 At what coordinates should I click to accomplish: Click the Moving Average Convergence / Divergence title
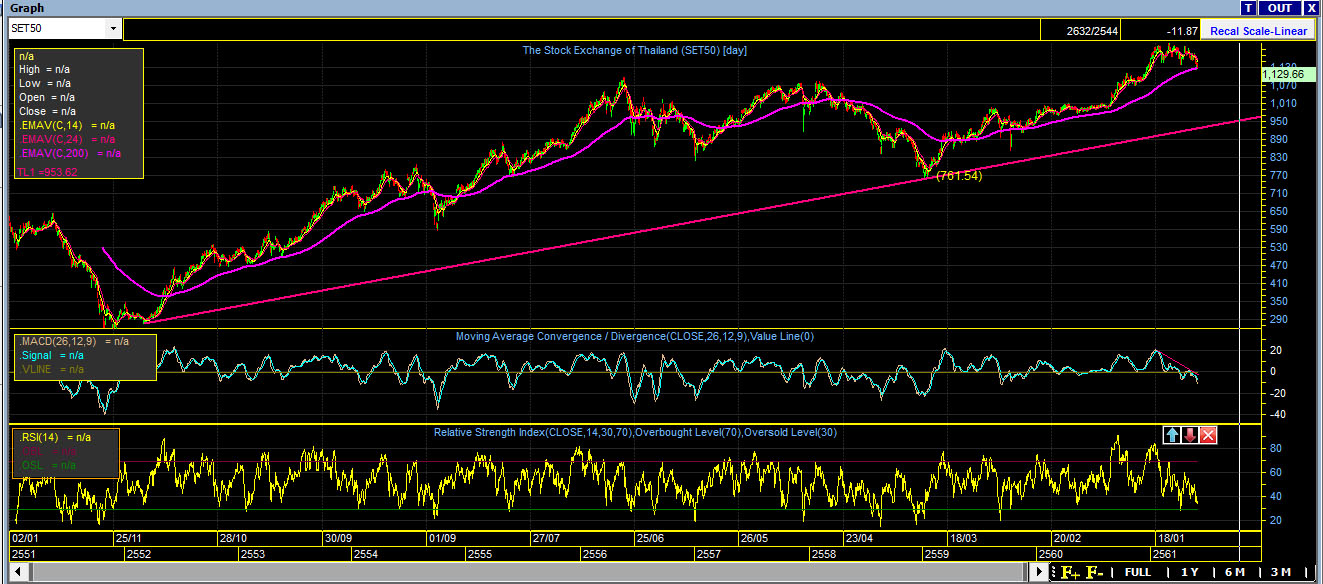pyautogui.click(x=635, y=336)
